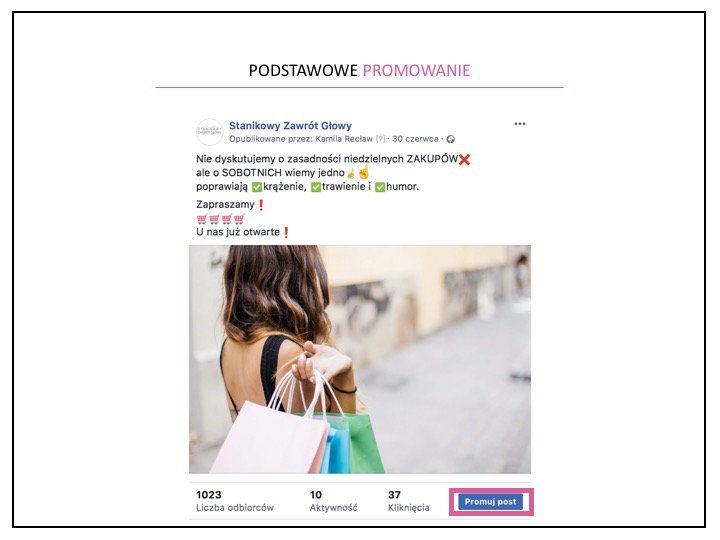Image resolution: width=720 pixels, height=540 pixels.
Task: Open the Stanikowy Zawrót Głowy page link
Action: [290, 125]
